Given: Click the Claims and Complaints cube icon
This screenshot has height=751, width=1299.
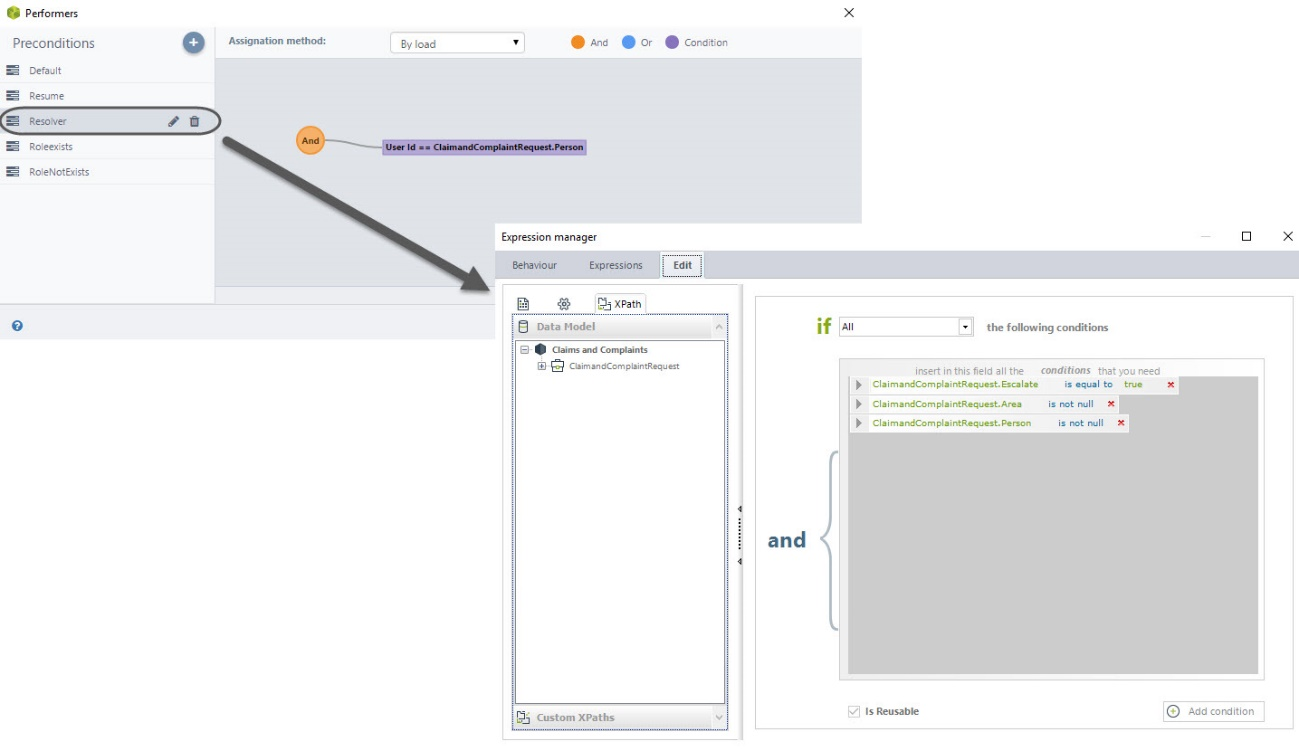Looking at the screenshot, I should coord(541,350).
